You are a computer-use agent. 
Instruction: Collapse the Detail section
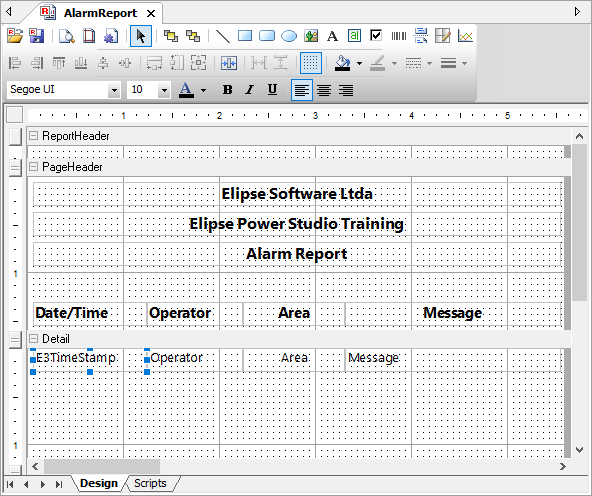(x=34, y=338)
